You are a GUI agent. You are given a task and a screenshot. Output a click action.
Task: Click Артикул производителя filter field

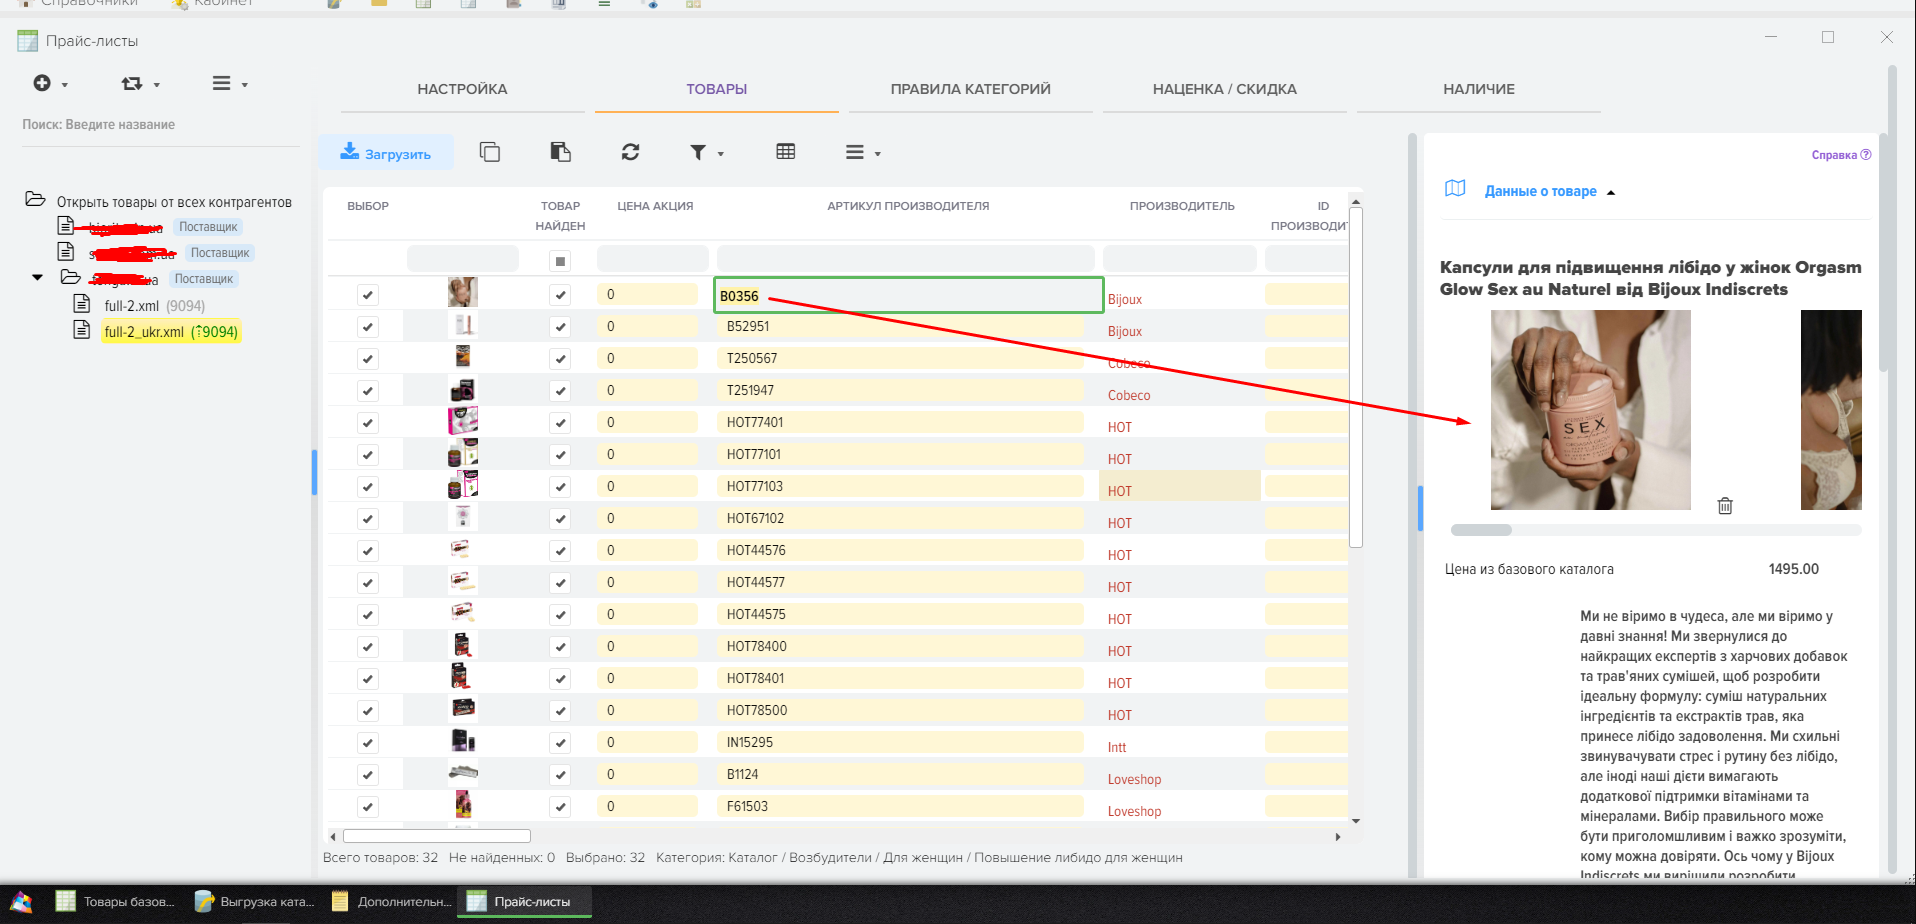905,259
